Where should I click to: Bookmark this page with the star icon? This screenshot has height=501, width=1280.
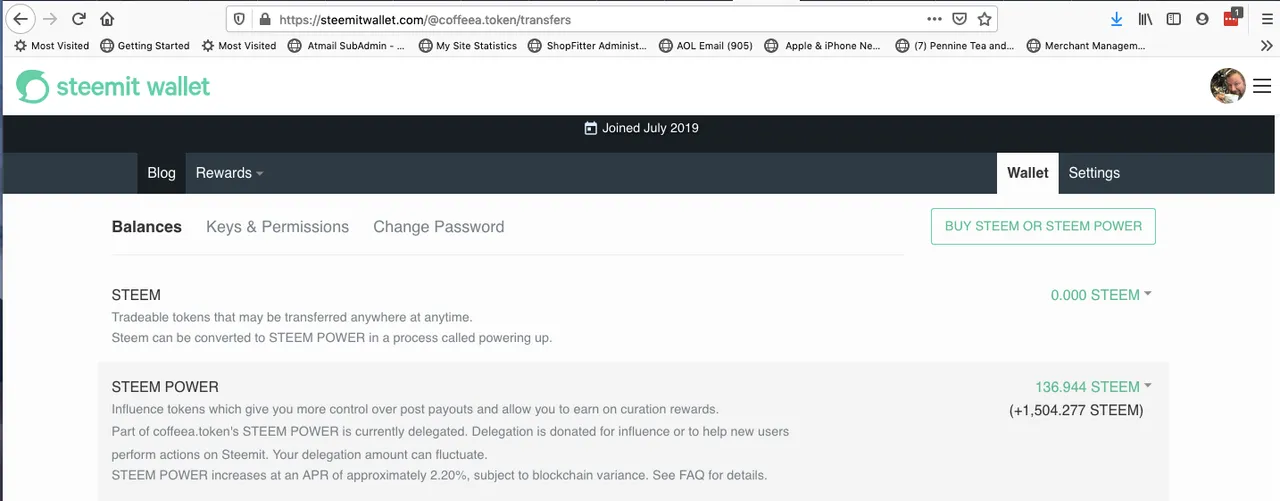(x=985, y=19)
